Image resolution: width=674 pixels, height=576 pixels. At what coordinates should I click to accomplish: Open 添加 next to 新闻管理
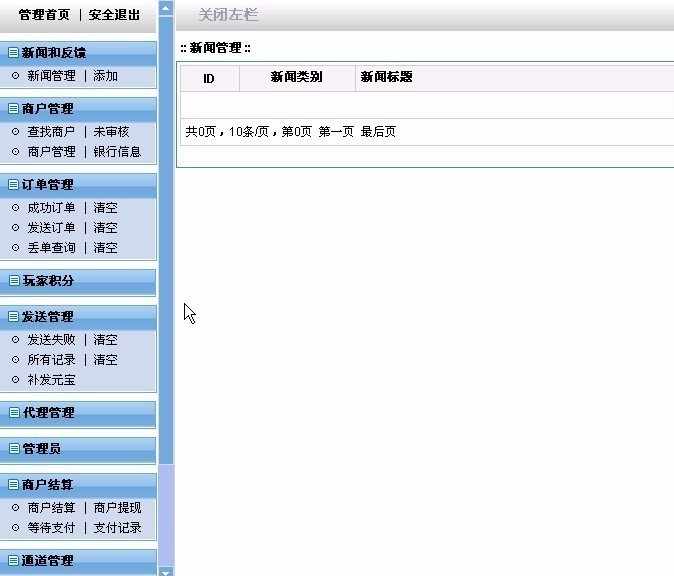(105, 76)
